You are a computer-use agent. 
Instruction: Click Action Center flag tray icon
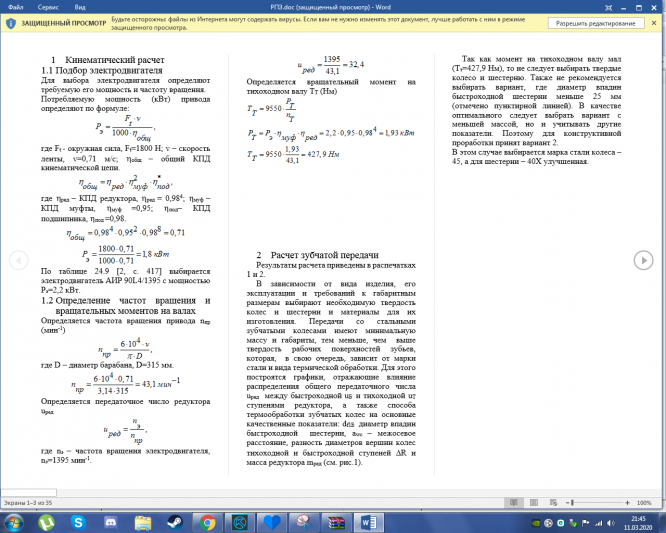tap(586, 523)
